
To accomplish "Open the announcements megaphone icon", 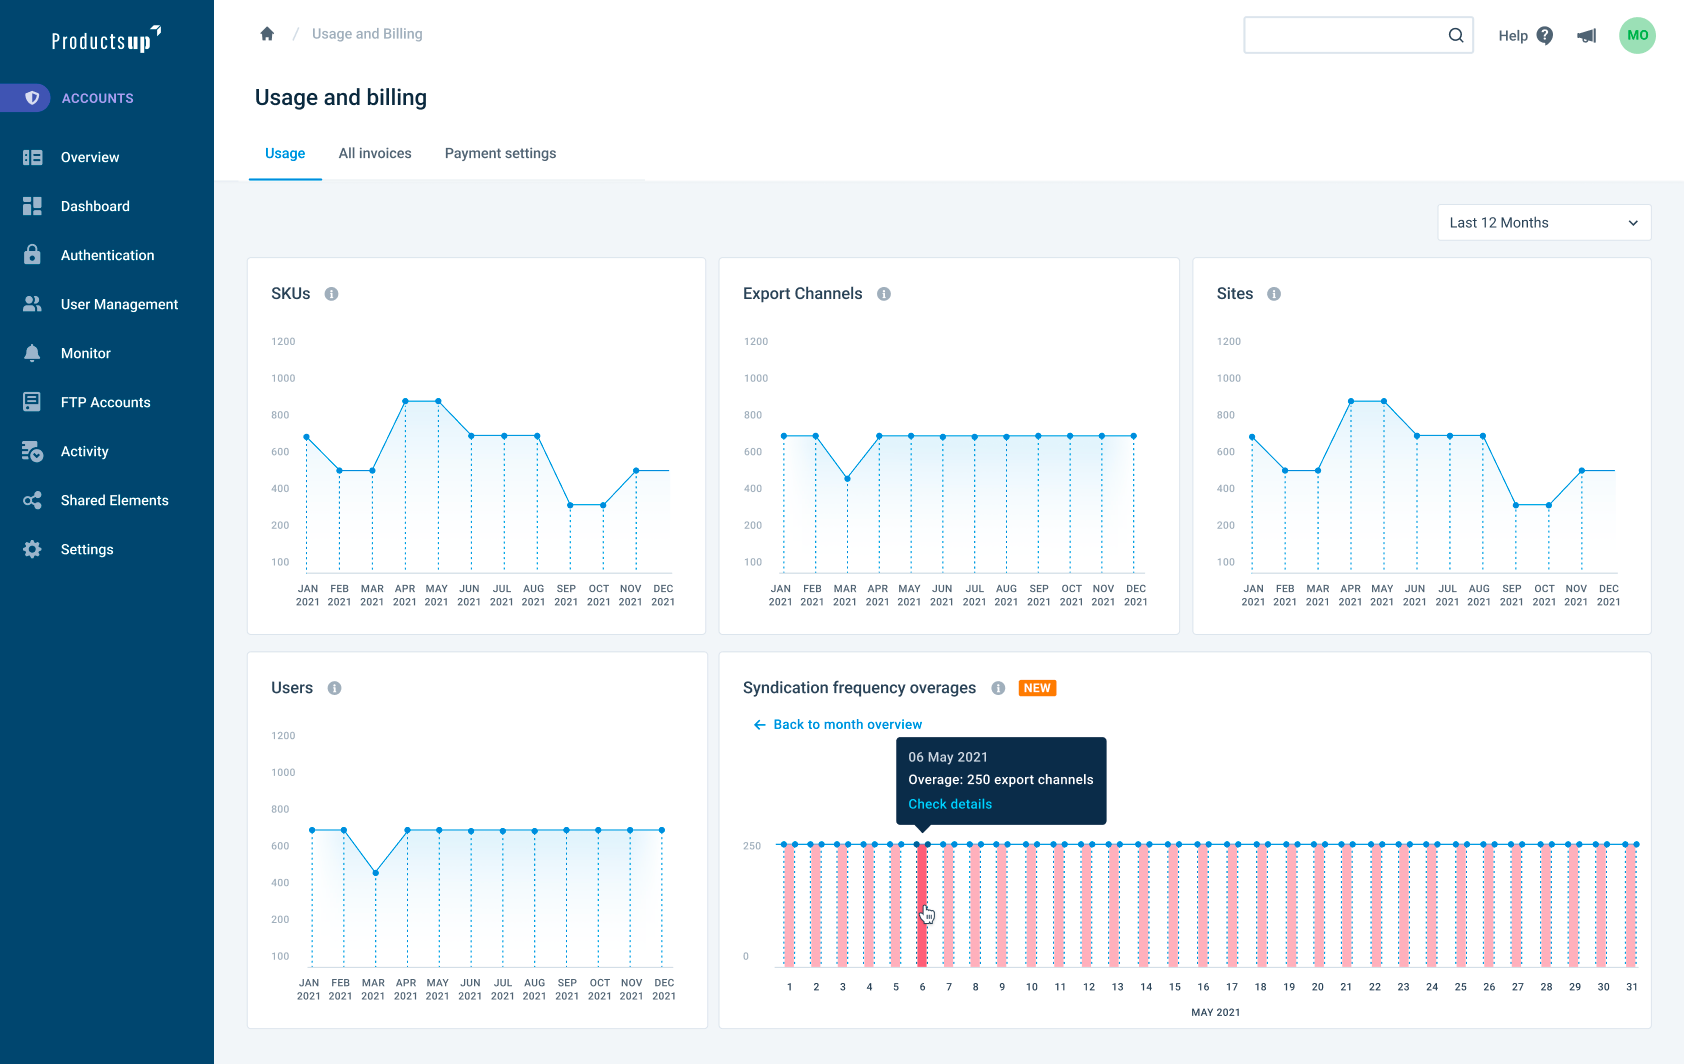I will pos(1586,36).
